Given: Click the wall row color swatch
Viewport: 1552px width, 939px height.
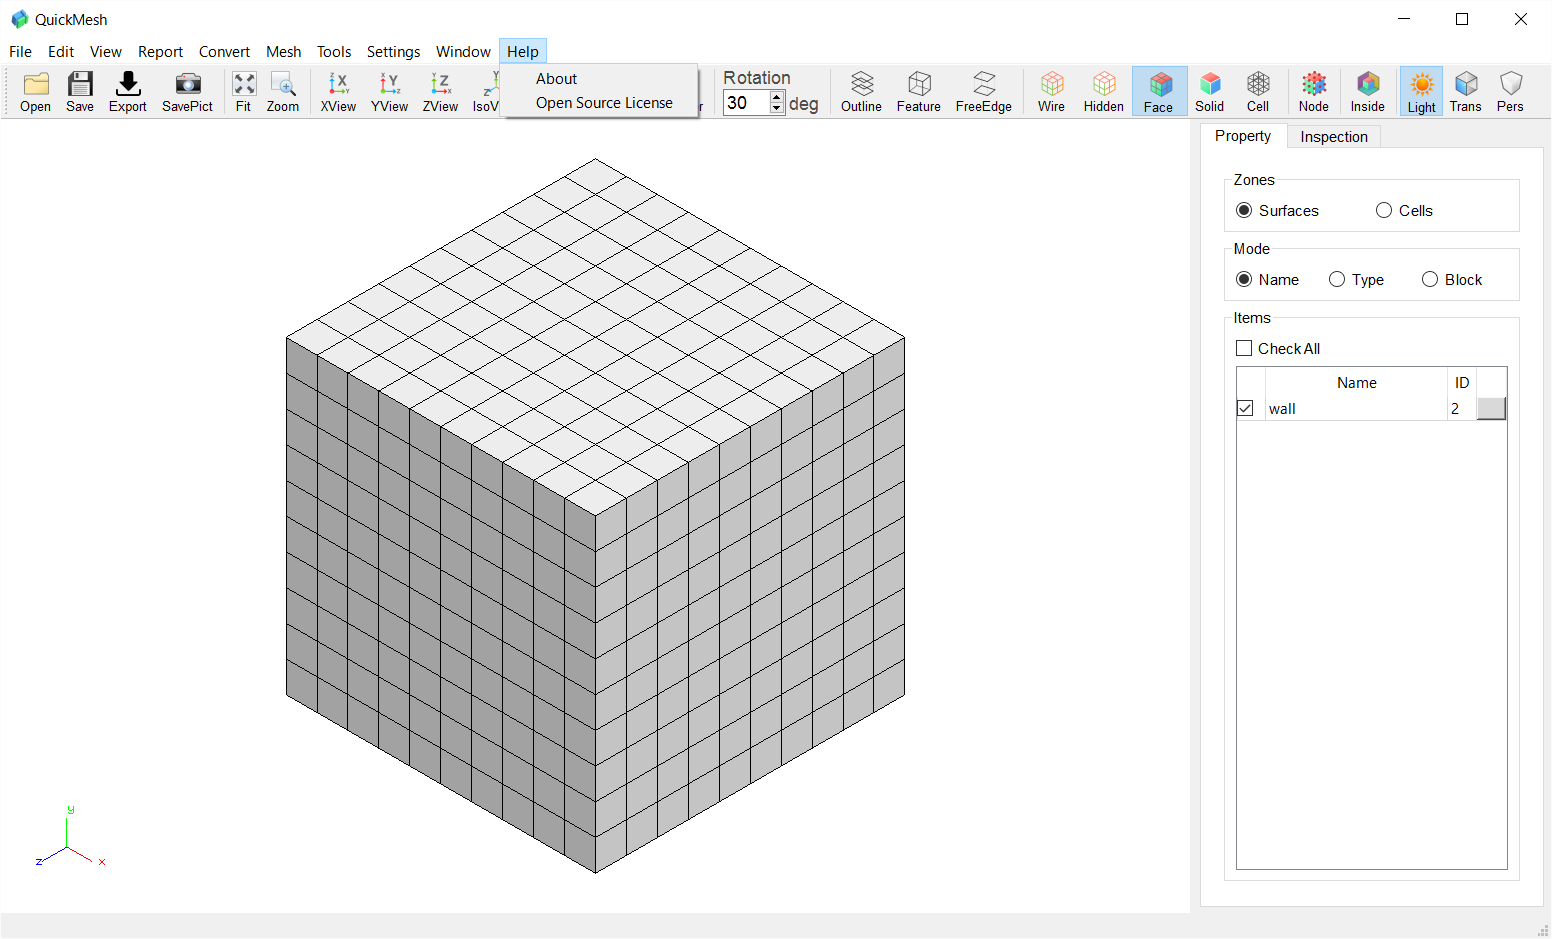Looking at the screenshot, I should coord(1491,408).
